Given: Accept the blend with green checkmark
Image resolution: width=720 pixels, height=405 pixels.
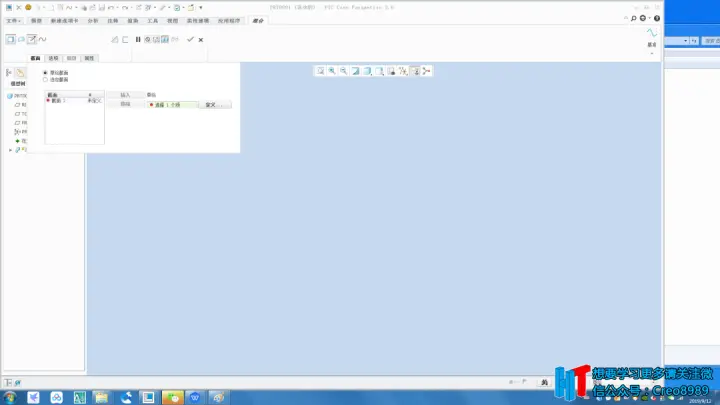Looking at the screenshot, I should (x=190, y=39).
